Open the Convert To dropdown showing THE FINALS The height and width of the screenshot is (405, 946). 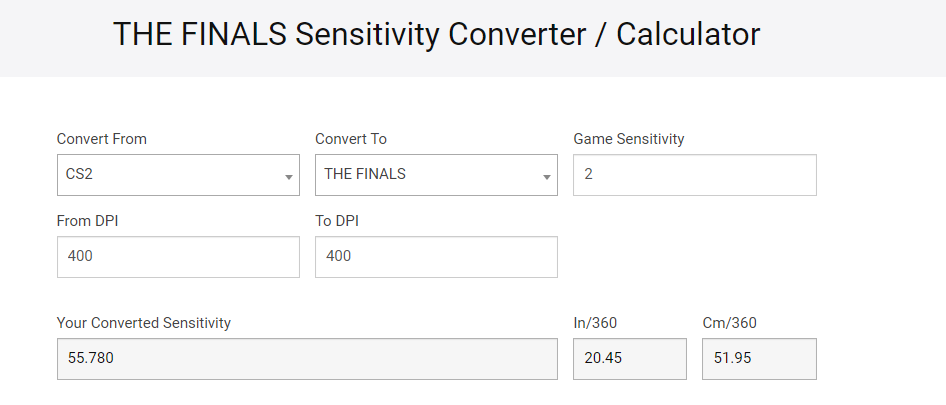tap(428, 175)
